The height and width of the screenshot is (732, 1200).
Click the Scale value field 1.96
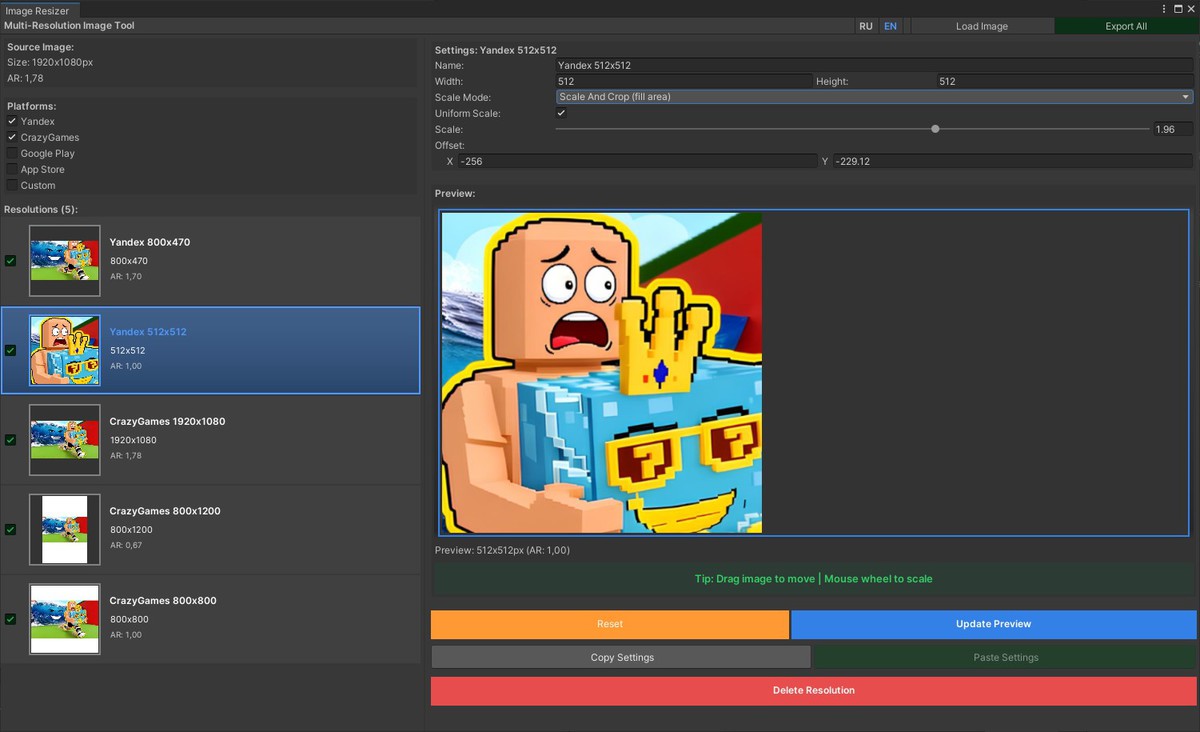(1173, 129)
